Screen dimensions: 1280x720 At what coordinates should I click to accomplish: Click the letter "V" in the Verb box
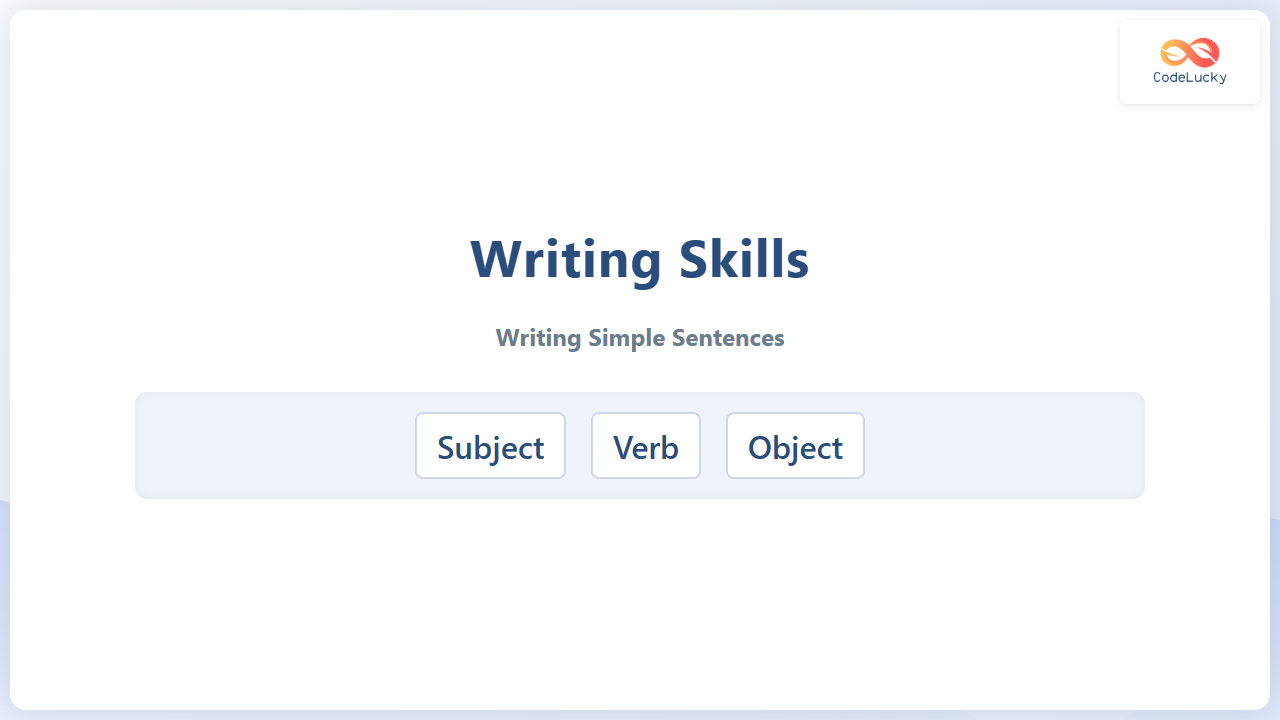(x=624, y=447)
